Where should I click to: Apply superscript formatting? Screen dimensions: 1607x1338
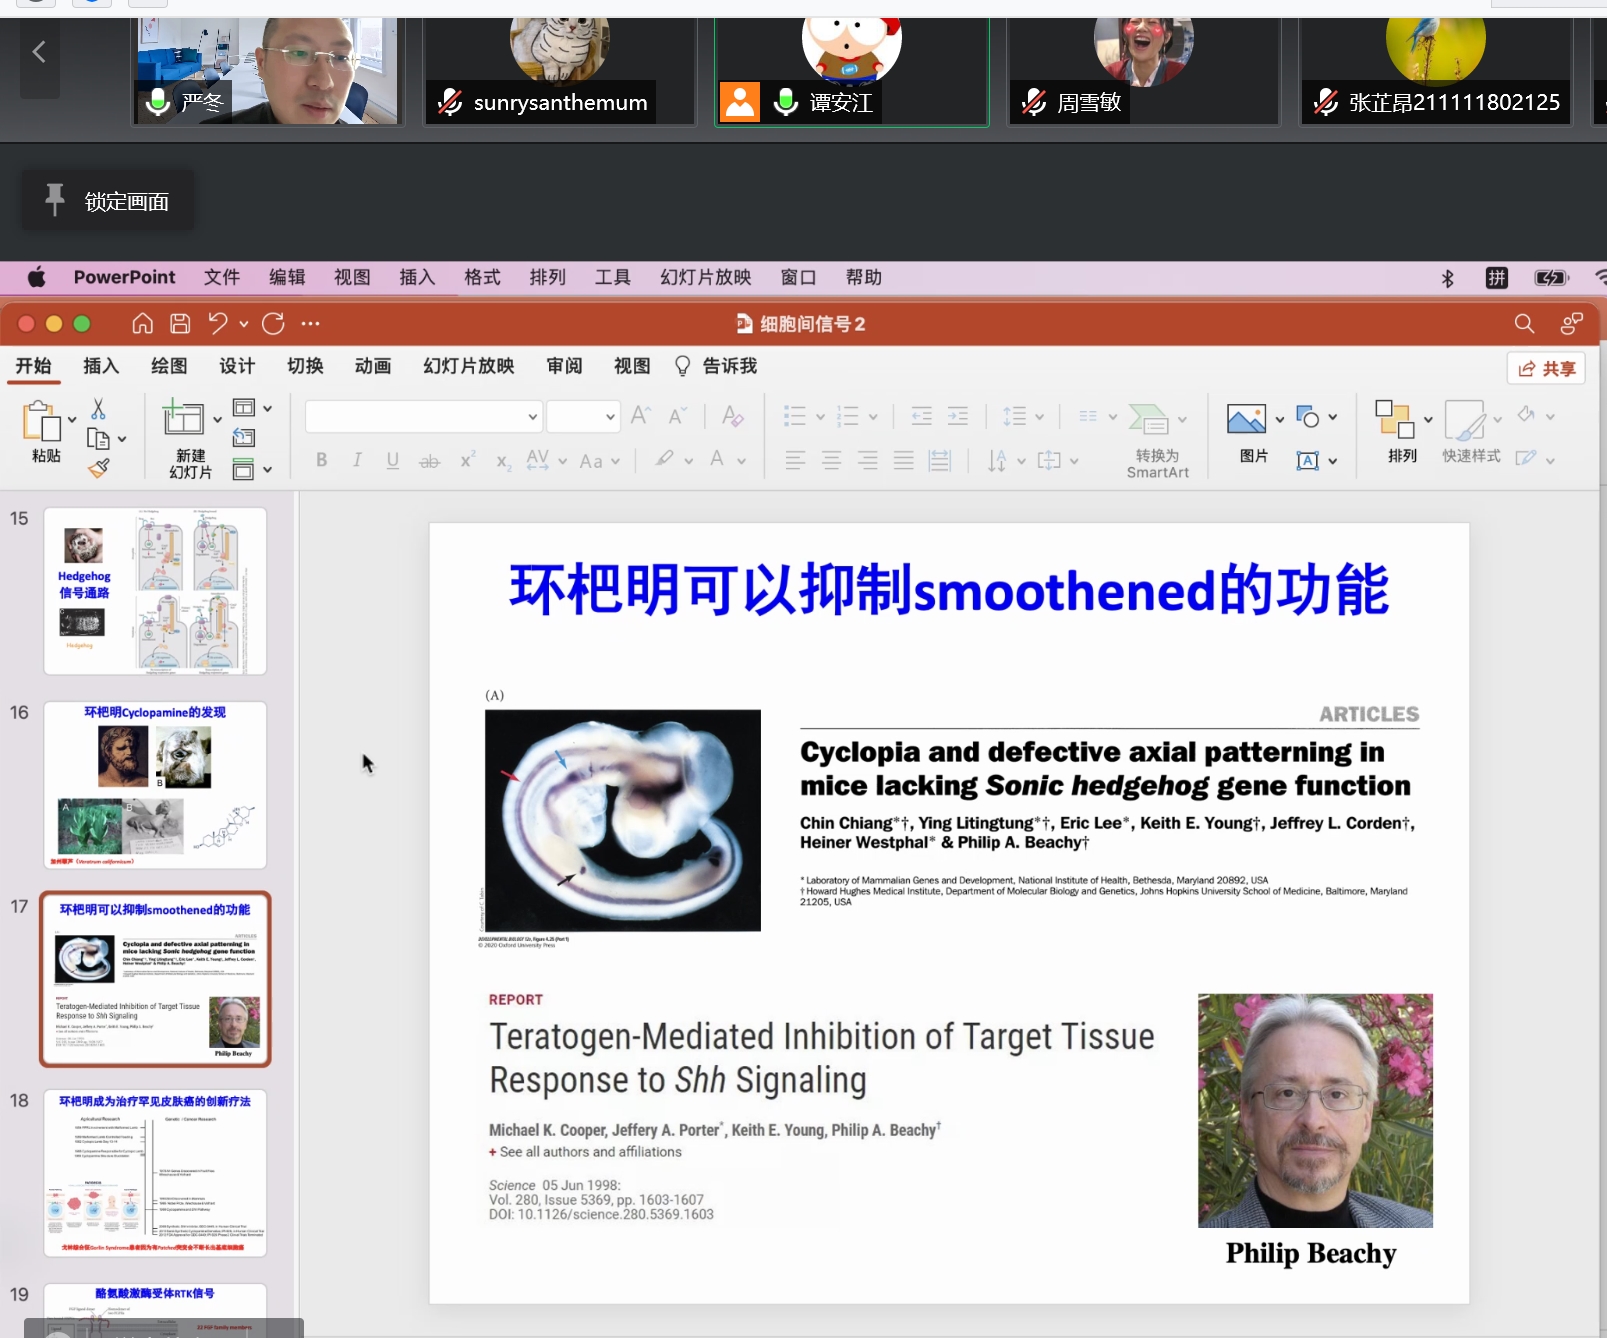coord(467,460)
